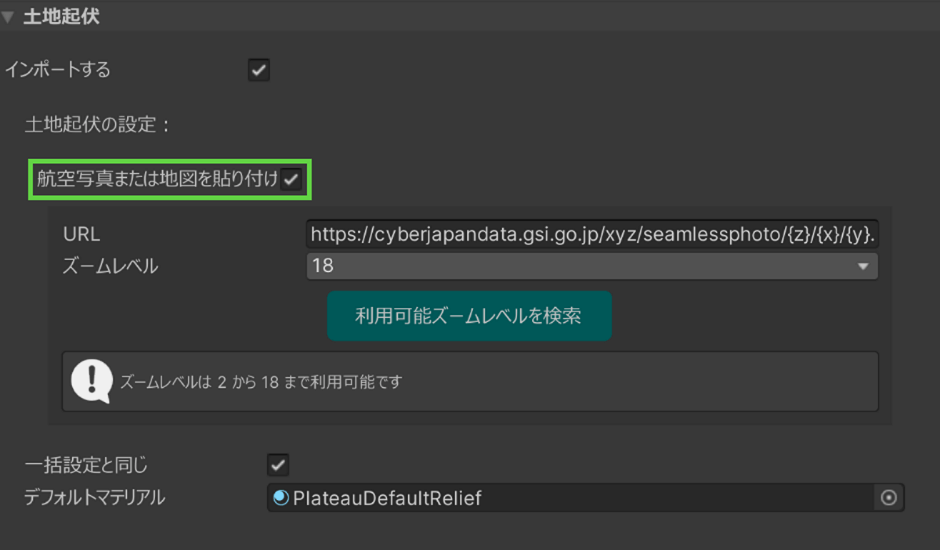The height and width of the screenshot is (550, 940).
Task: Toggle 航空写真または地図を貼り付け checkbox
Action: tap(291, 179)
